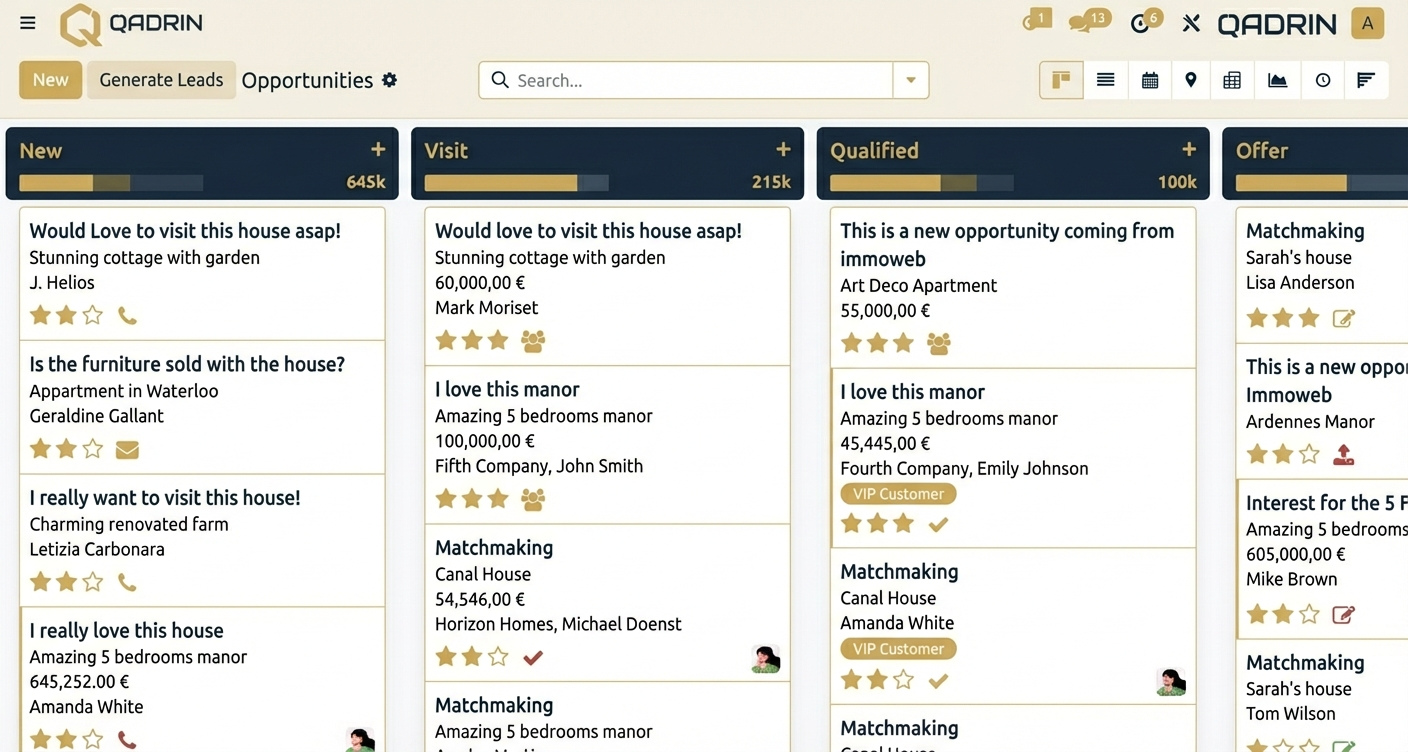
Task: Select the Kanban view tab
Action: click(1061, 80)
